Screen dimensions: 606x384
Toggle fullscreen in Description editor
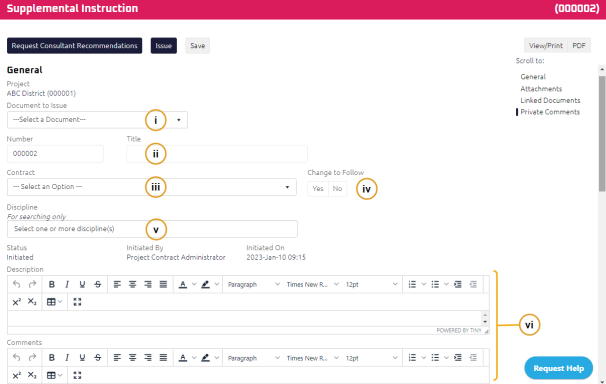pyautogui.click(x=77, y=302)
